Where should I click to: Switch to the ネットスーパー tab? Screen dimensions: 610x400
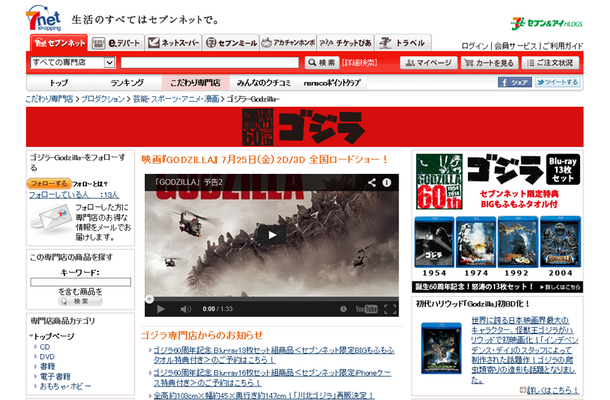[x=174, y=43]
